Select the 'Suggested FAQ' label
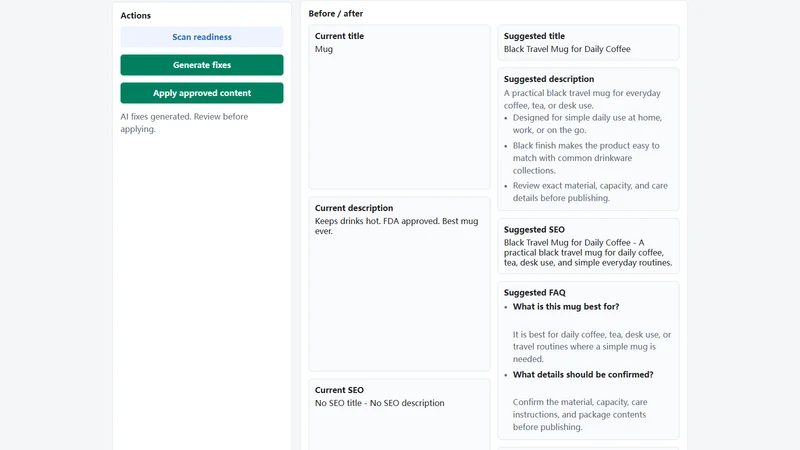 [x=535, y=292]
